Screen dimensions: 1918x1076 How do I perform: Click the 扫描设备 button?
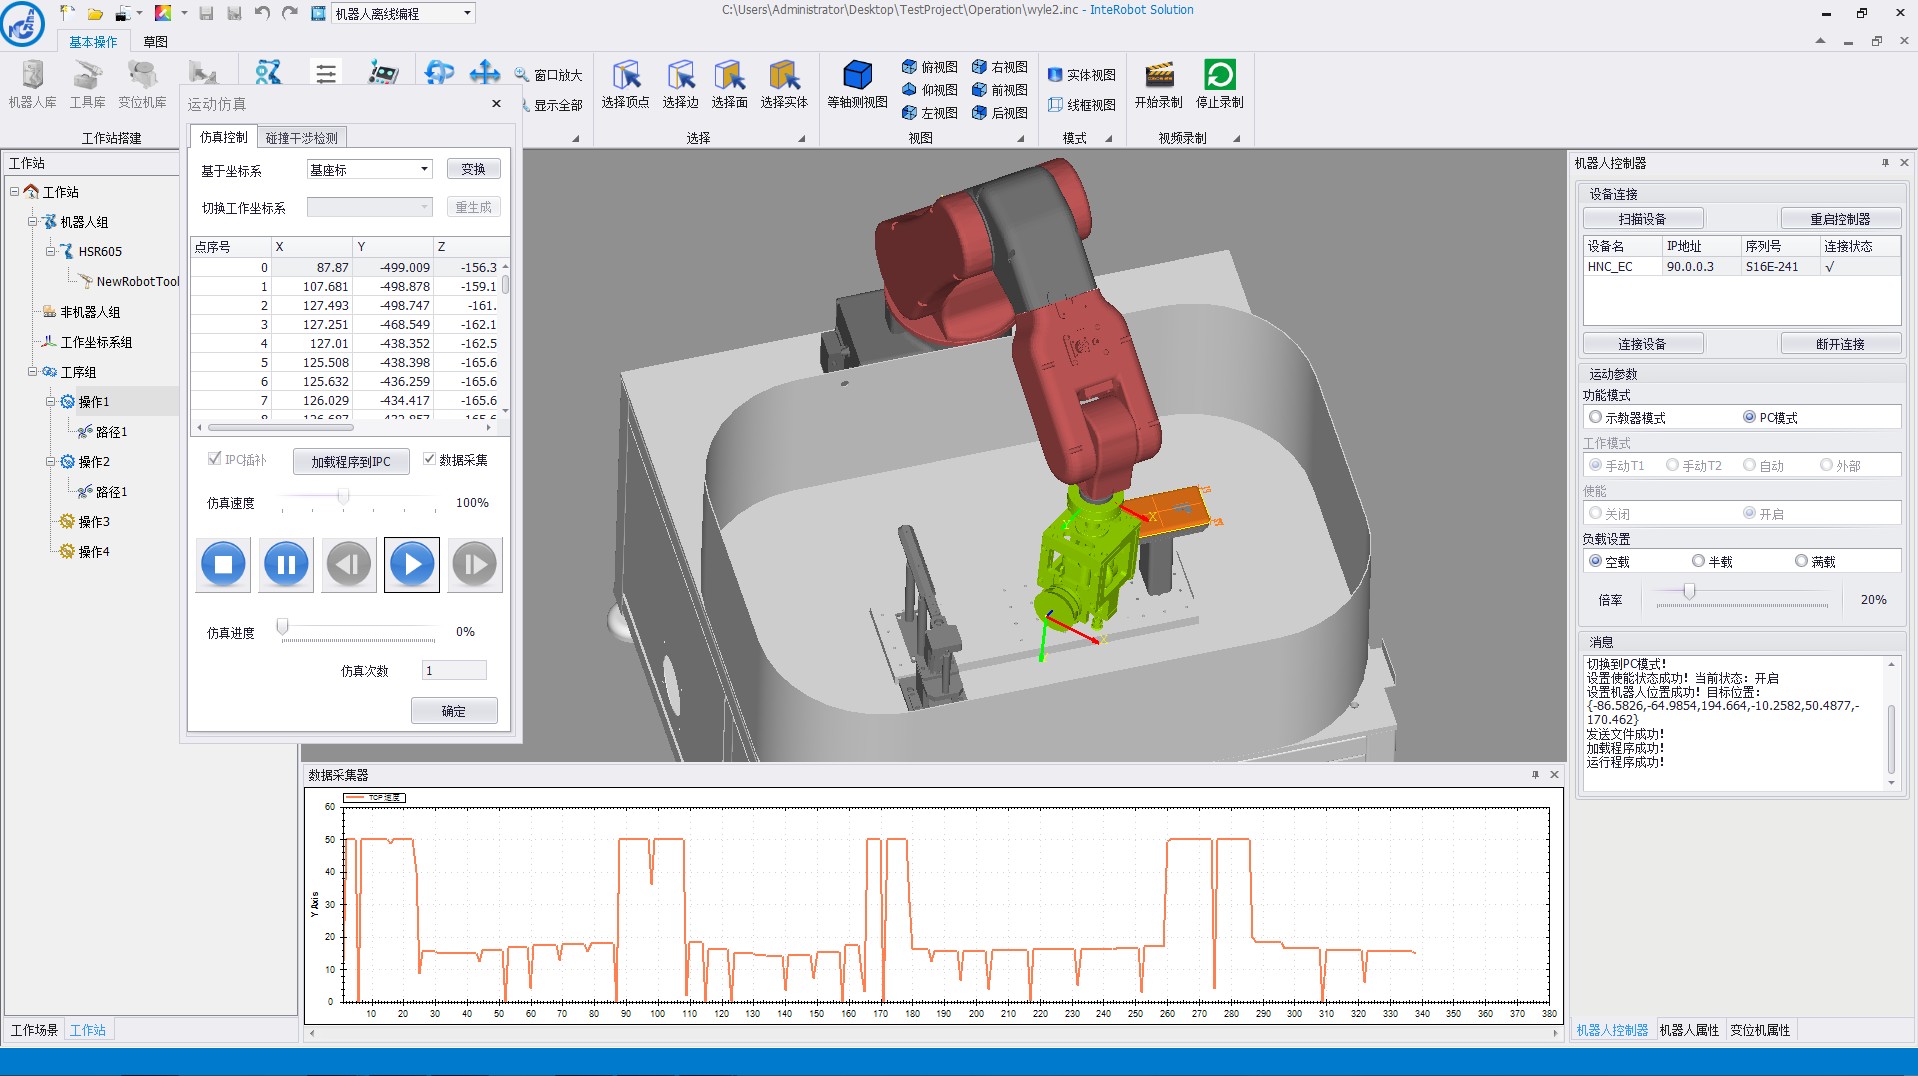(1642, 219)
